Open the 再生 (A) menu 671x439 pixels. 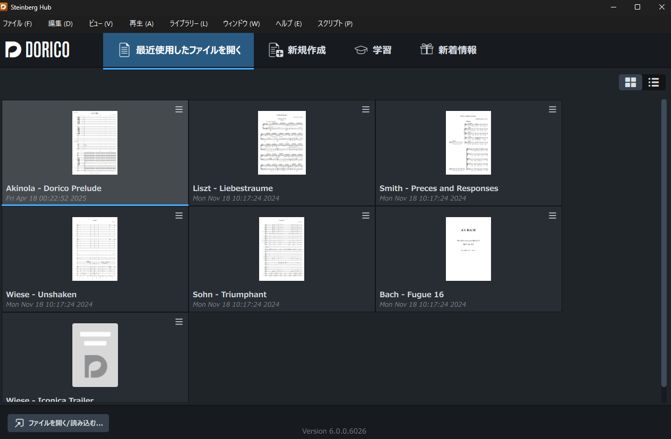(x=141, y=24)
